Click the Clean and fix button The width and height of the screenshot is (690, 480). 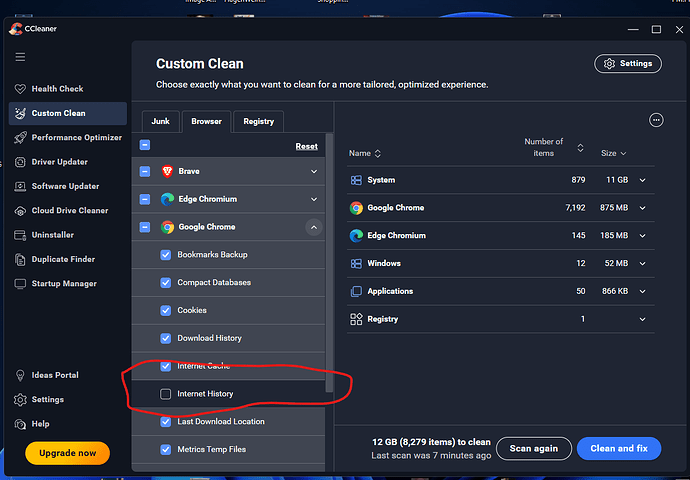point(619,448)
